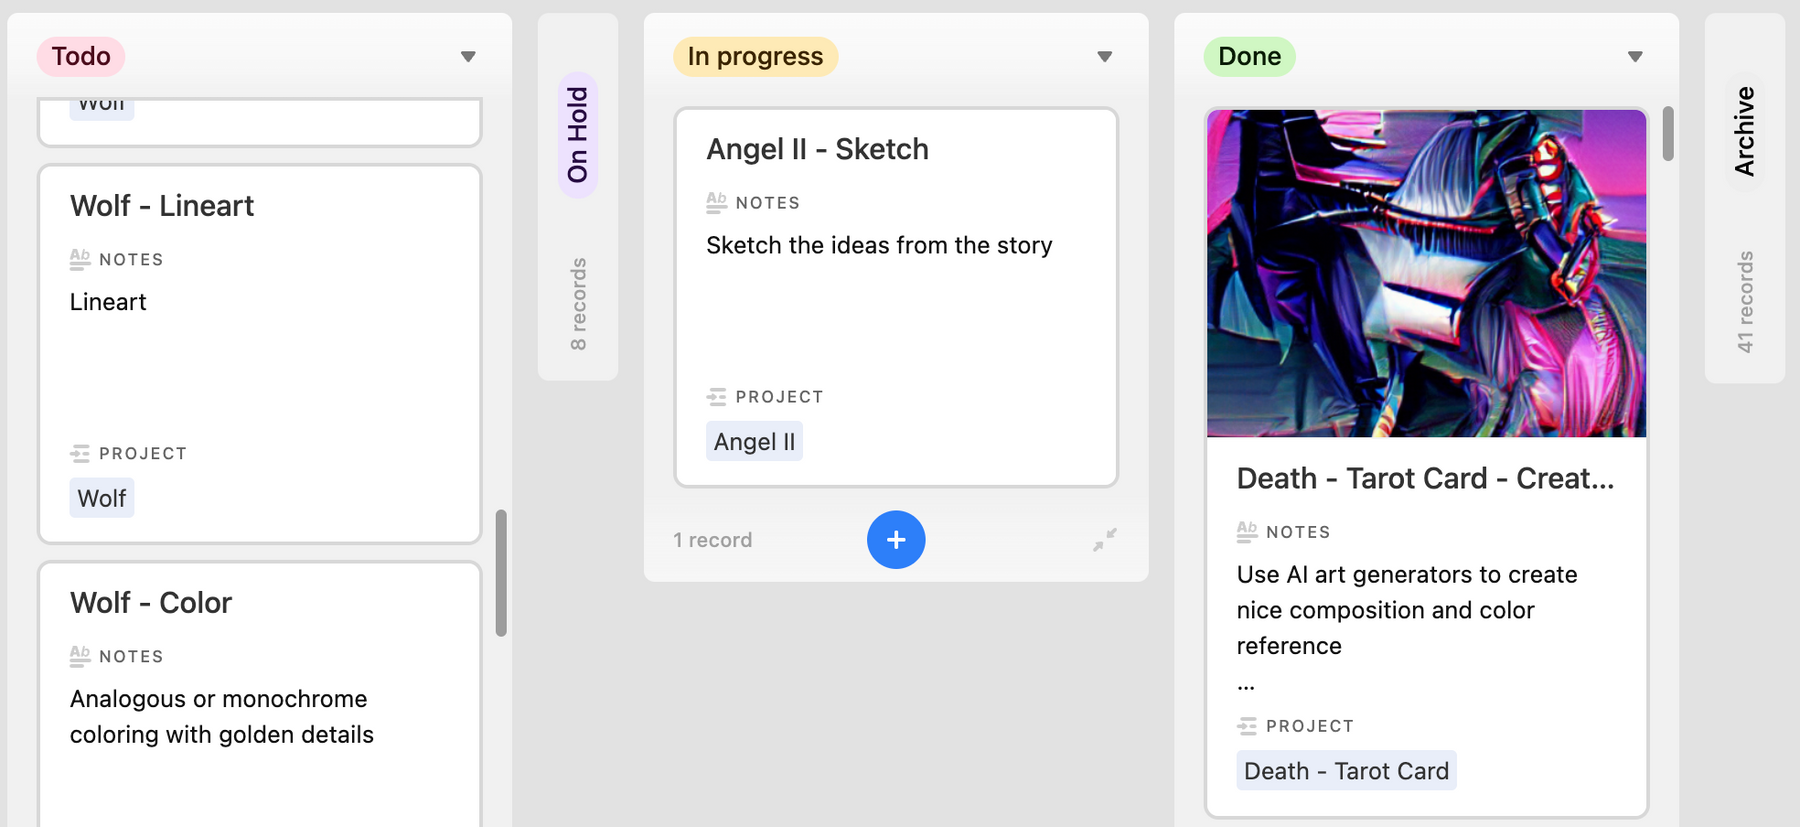Click the 'Analogous or monochrome coloring' note
This screenshot has height=827, width=1800.
coord(222,717)
